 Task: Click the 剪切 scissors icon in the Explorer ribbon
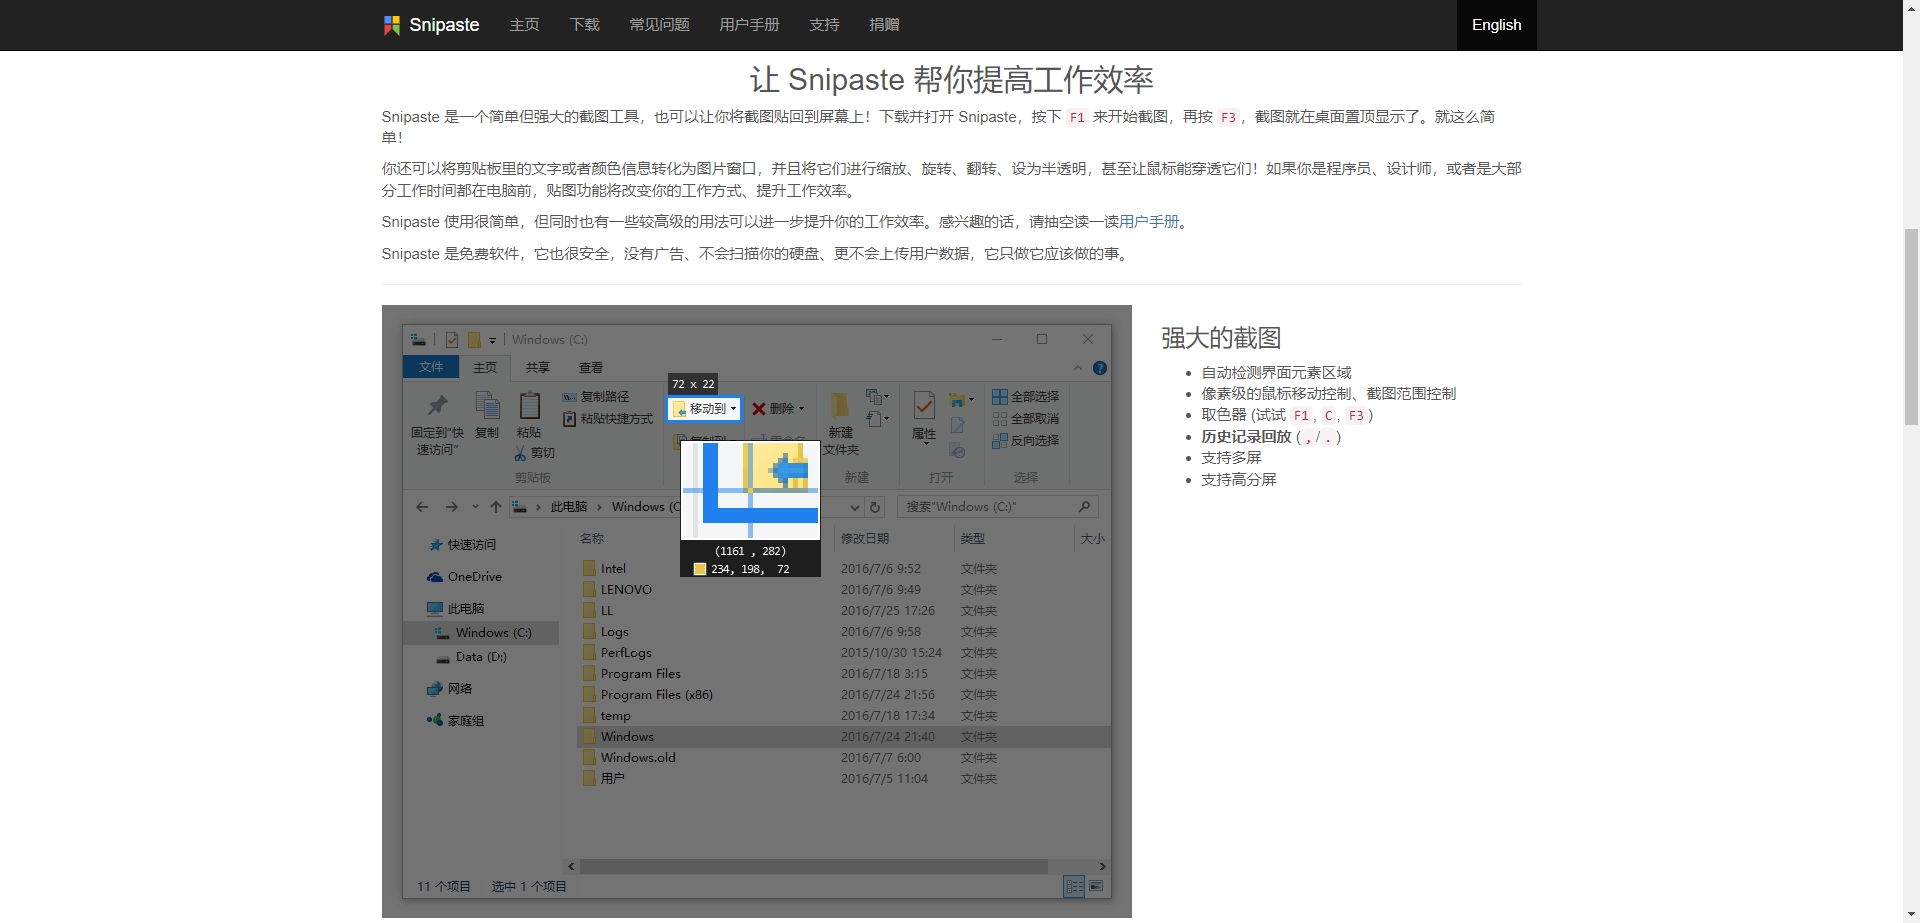pyautogui.click(x=521, y=453)
